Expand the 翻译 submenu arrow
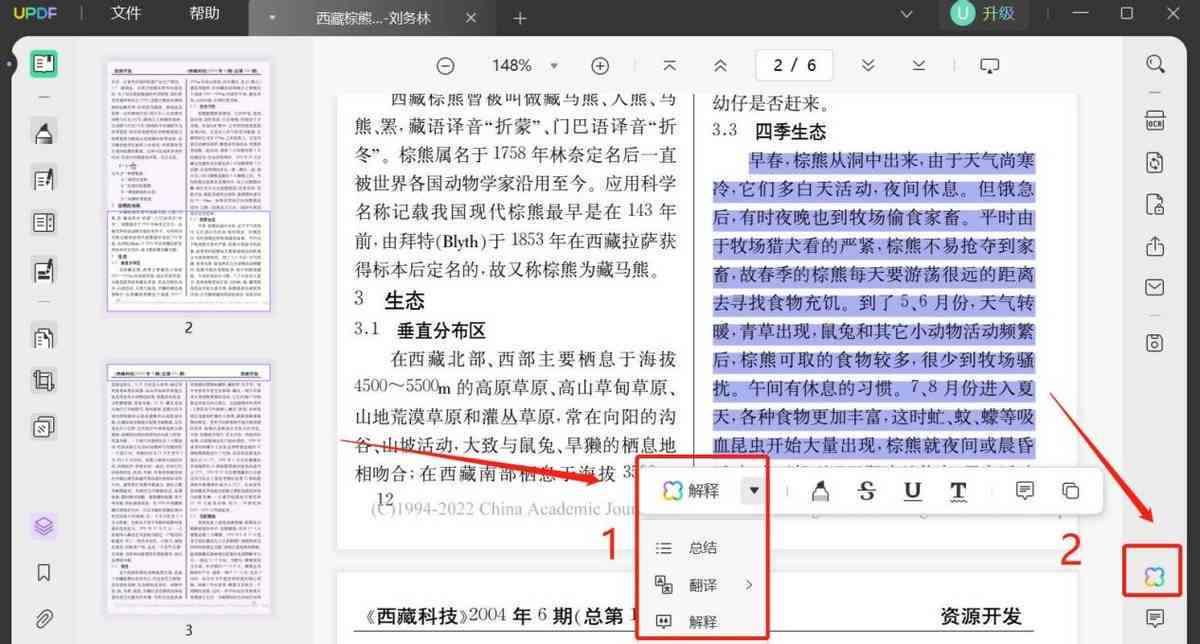 [x=748, y=585]
